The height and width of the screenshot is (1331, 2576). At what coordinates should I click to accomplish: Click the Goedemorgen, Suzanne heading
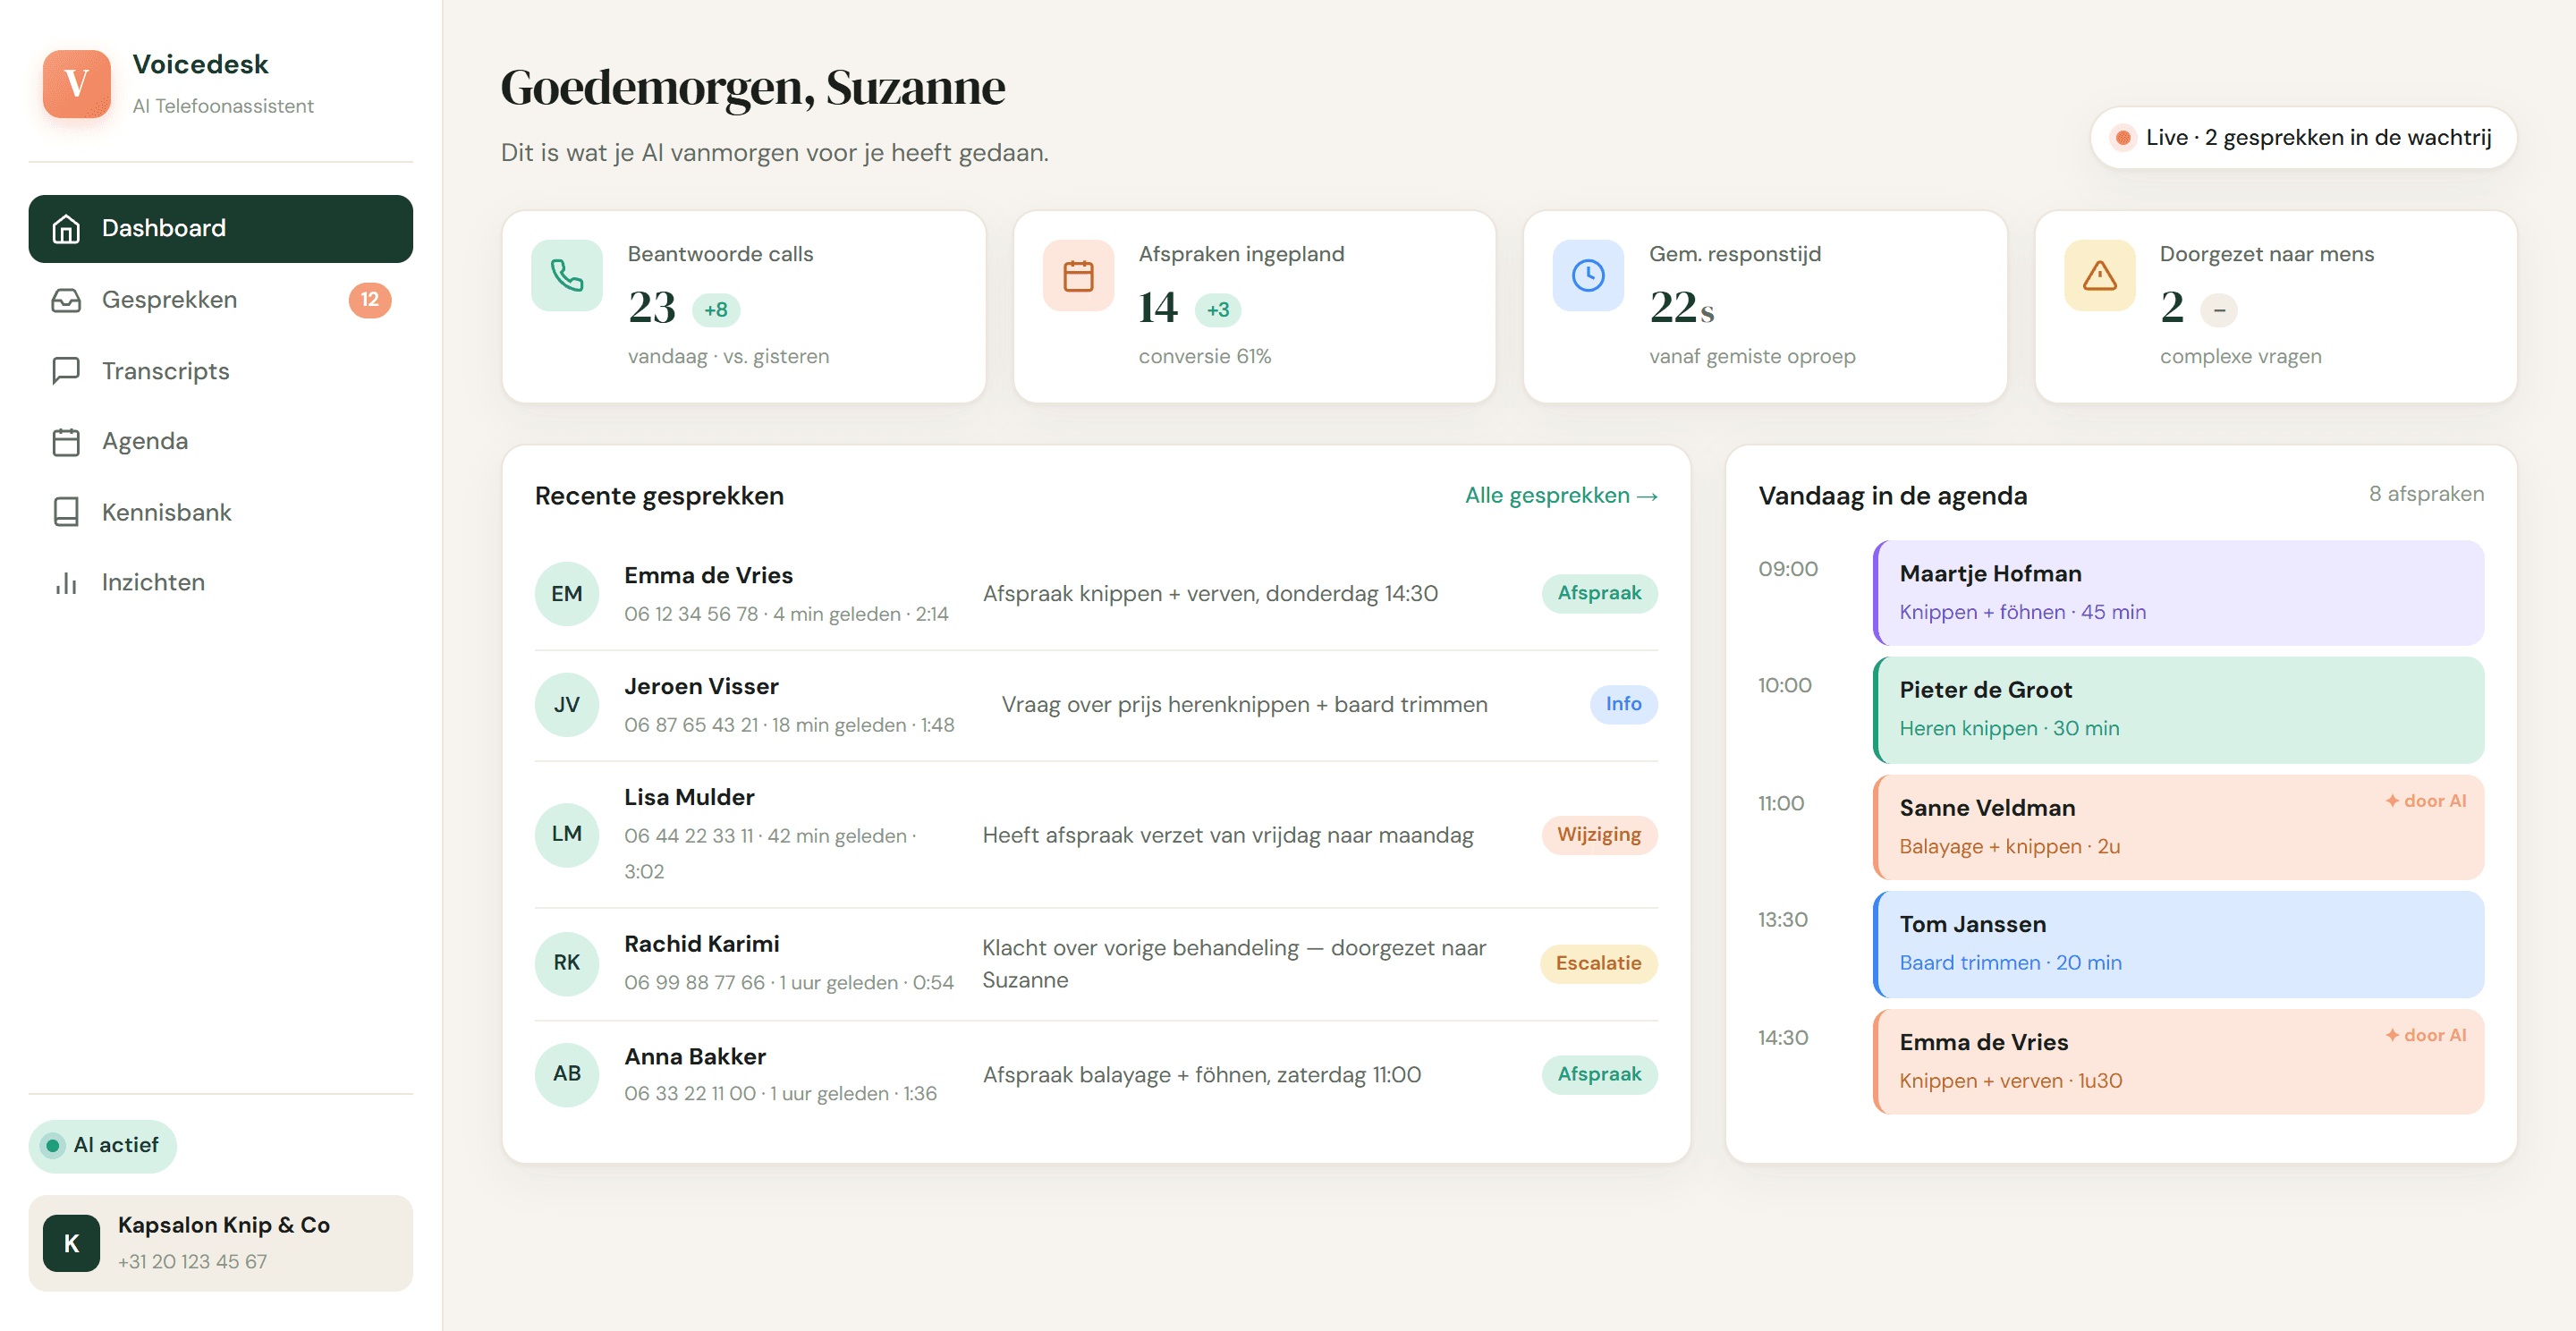(x=752, y=88)
